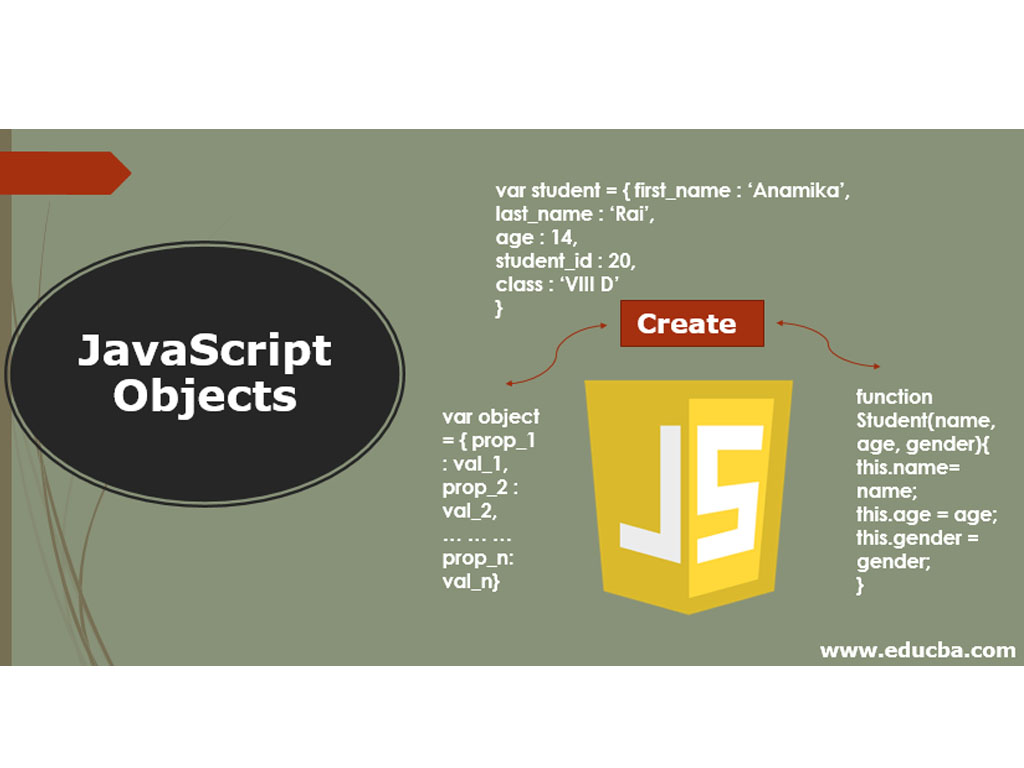This screenshot has width=1024, height=768.
Task: Click the "var student" code line
Action: (x=672, y=190)
